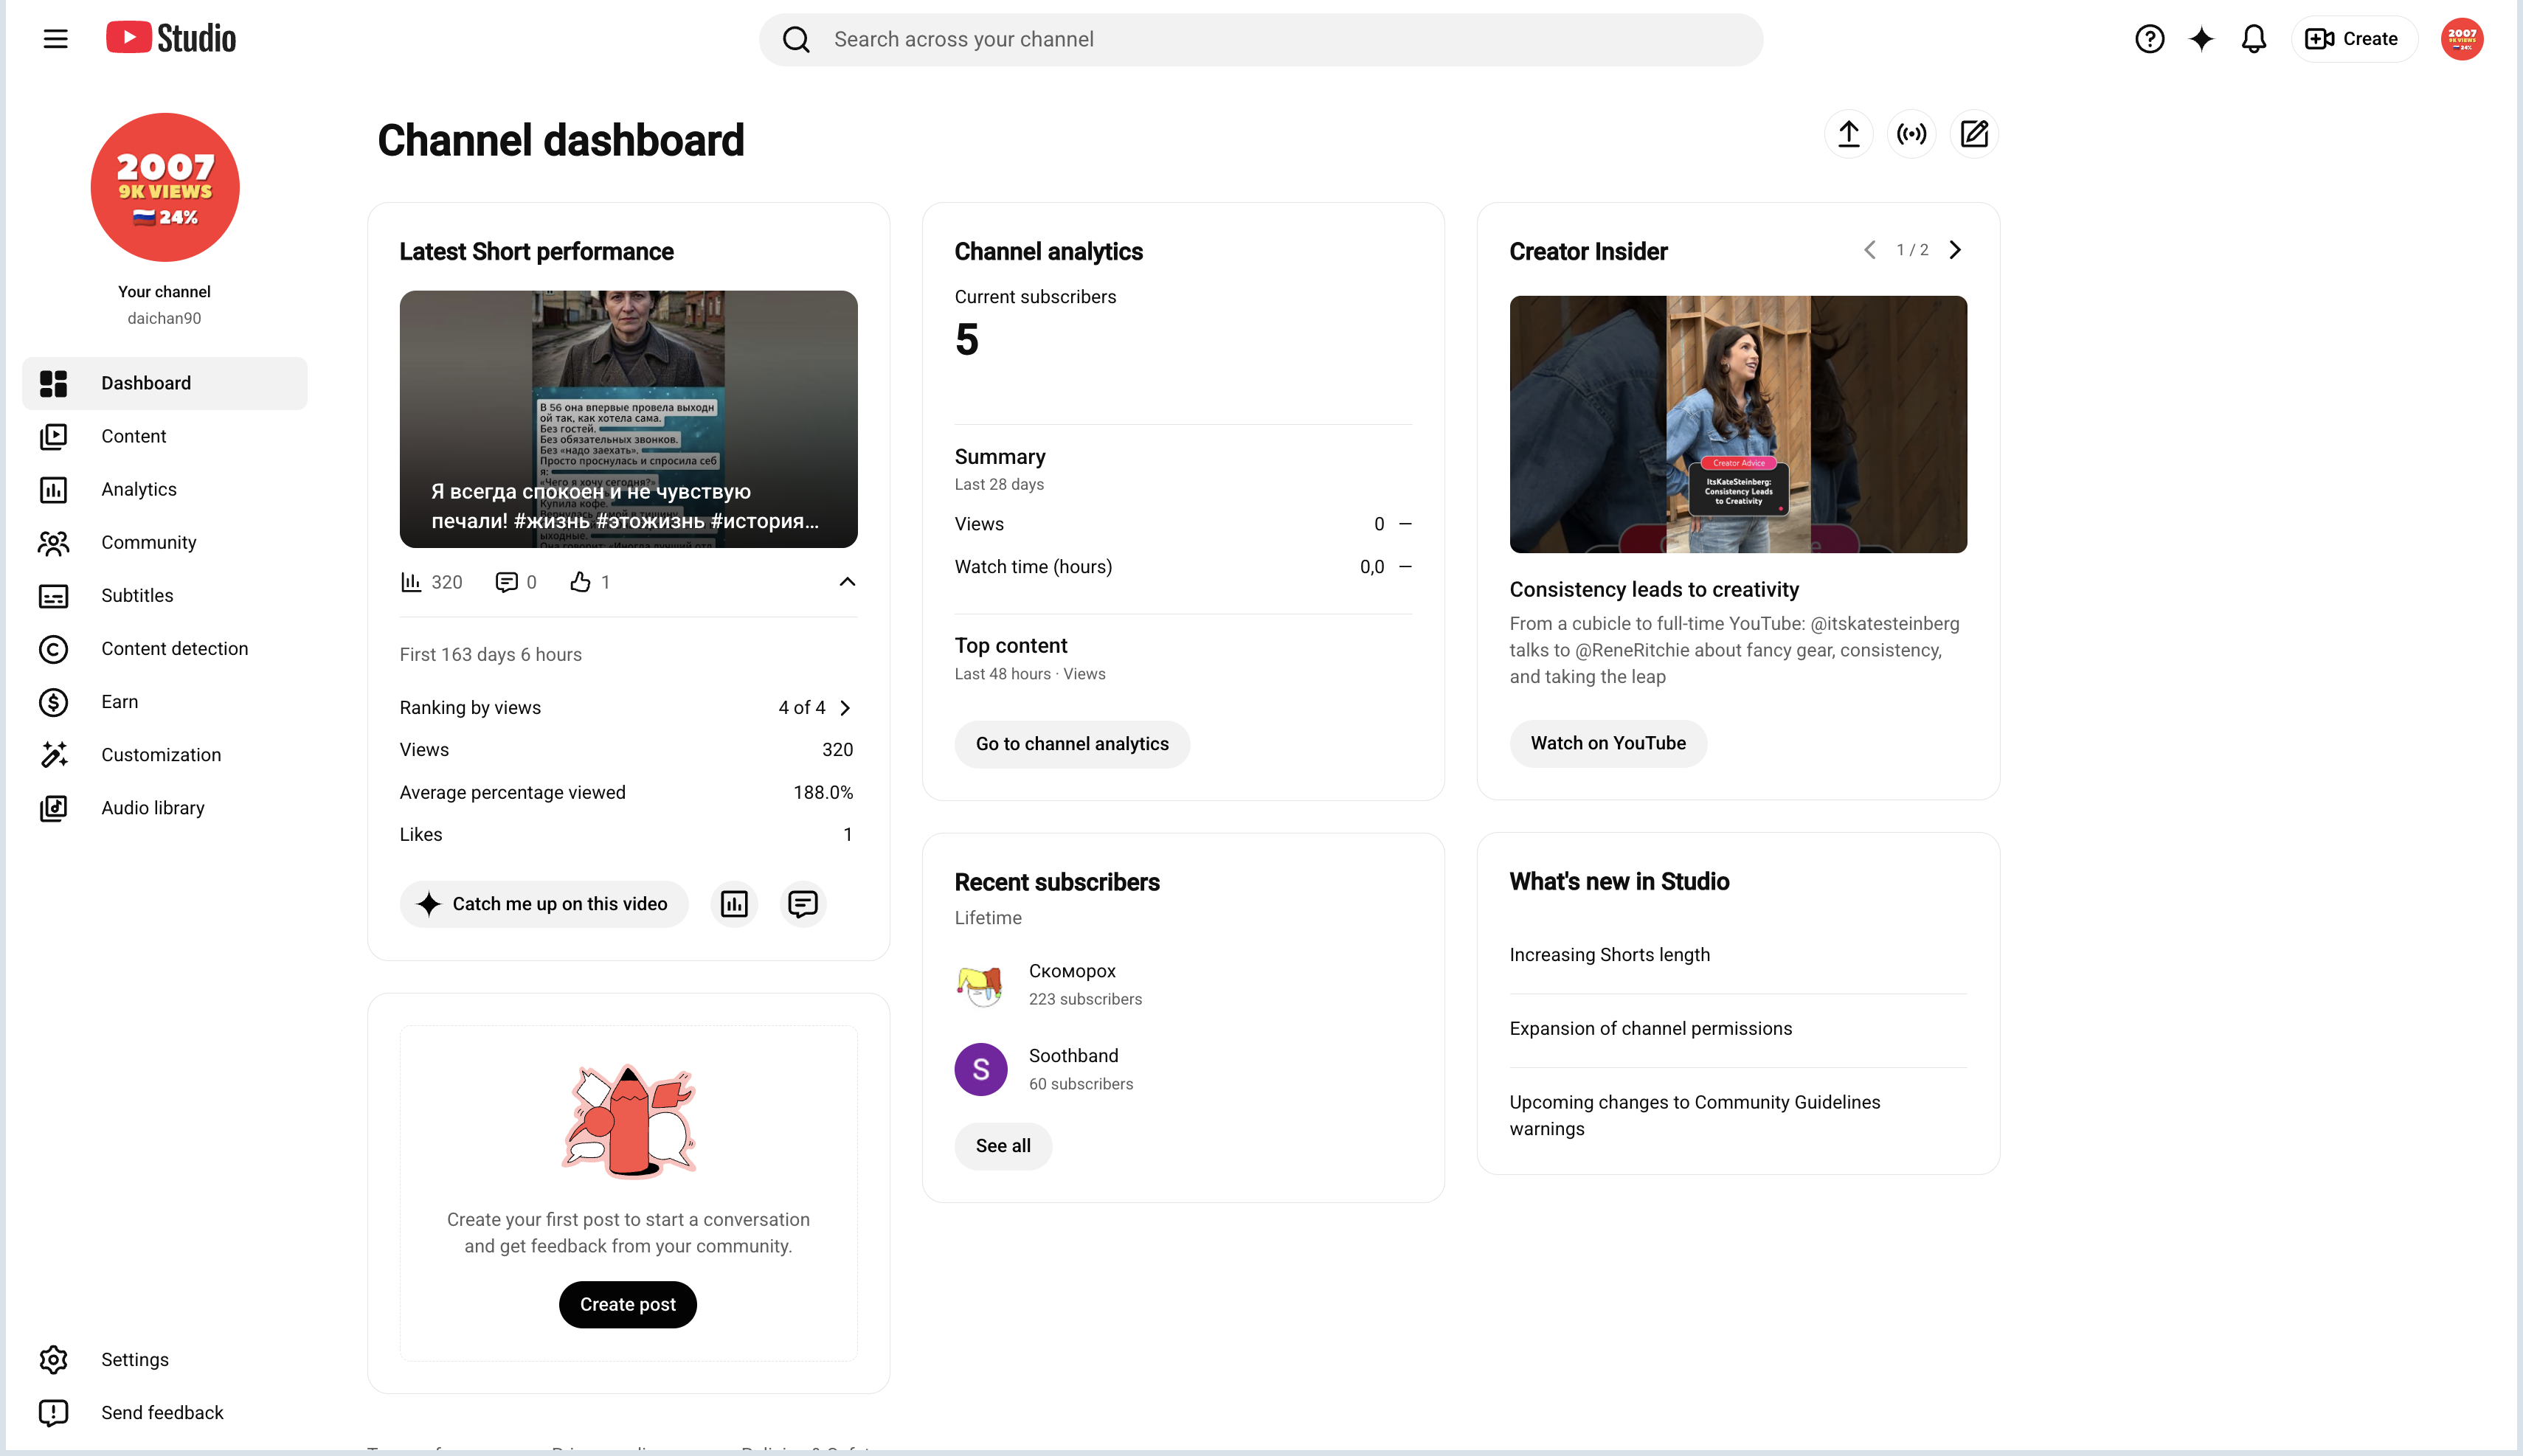Click the comments icon beside Catch me up
The height and width of the screenshot is (1456, 2523).
pyautogui.click(x=802, y=904)
